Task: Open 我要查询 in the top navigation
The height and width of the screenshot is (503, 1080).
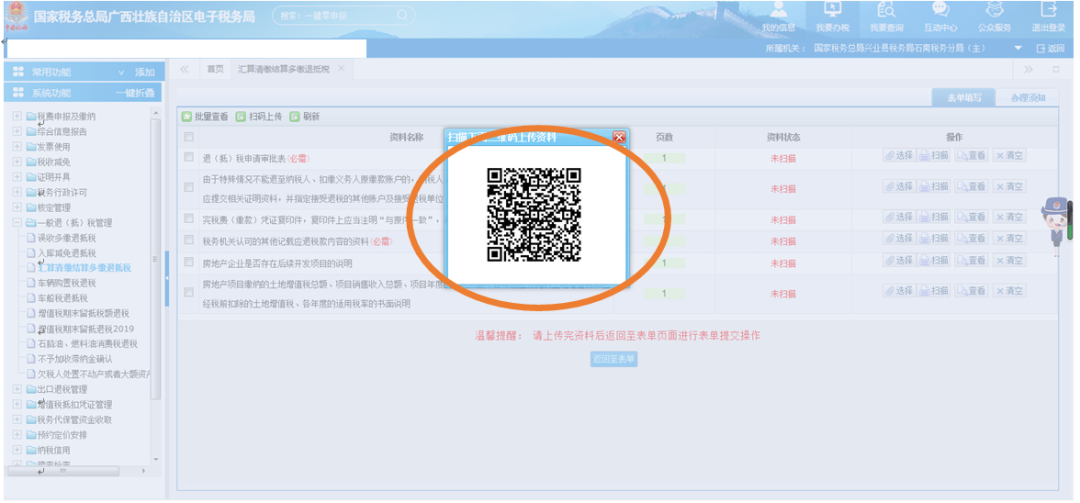Action: click(886, 17)
